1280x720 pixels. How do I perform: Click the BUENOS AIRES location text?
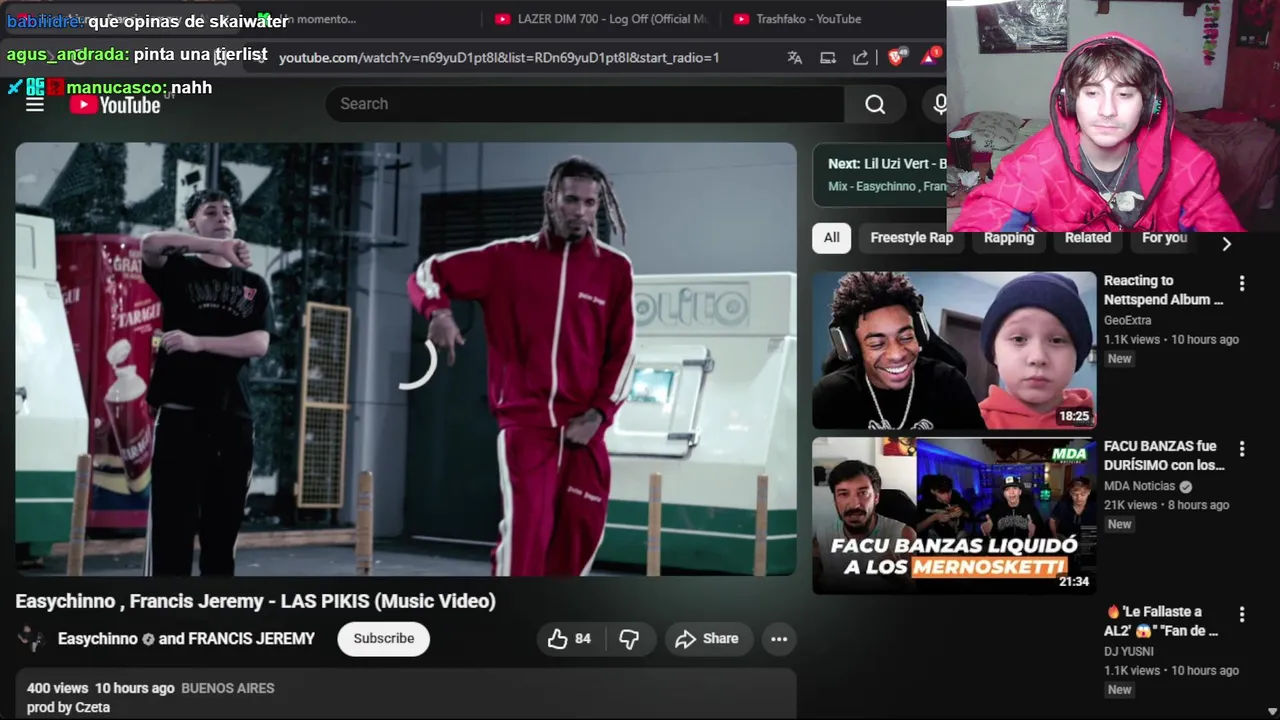click(x=228, y=688)
